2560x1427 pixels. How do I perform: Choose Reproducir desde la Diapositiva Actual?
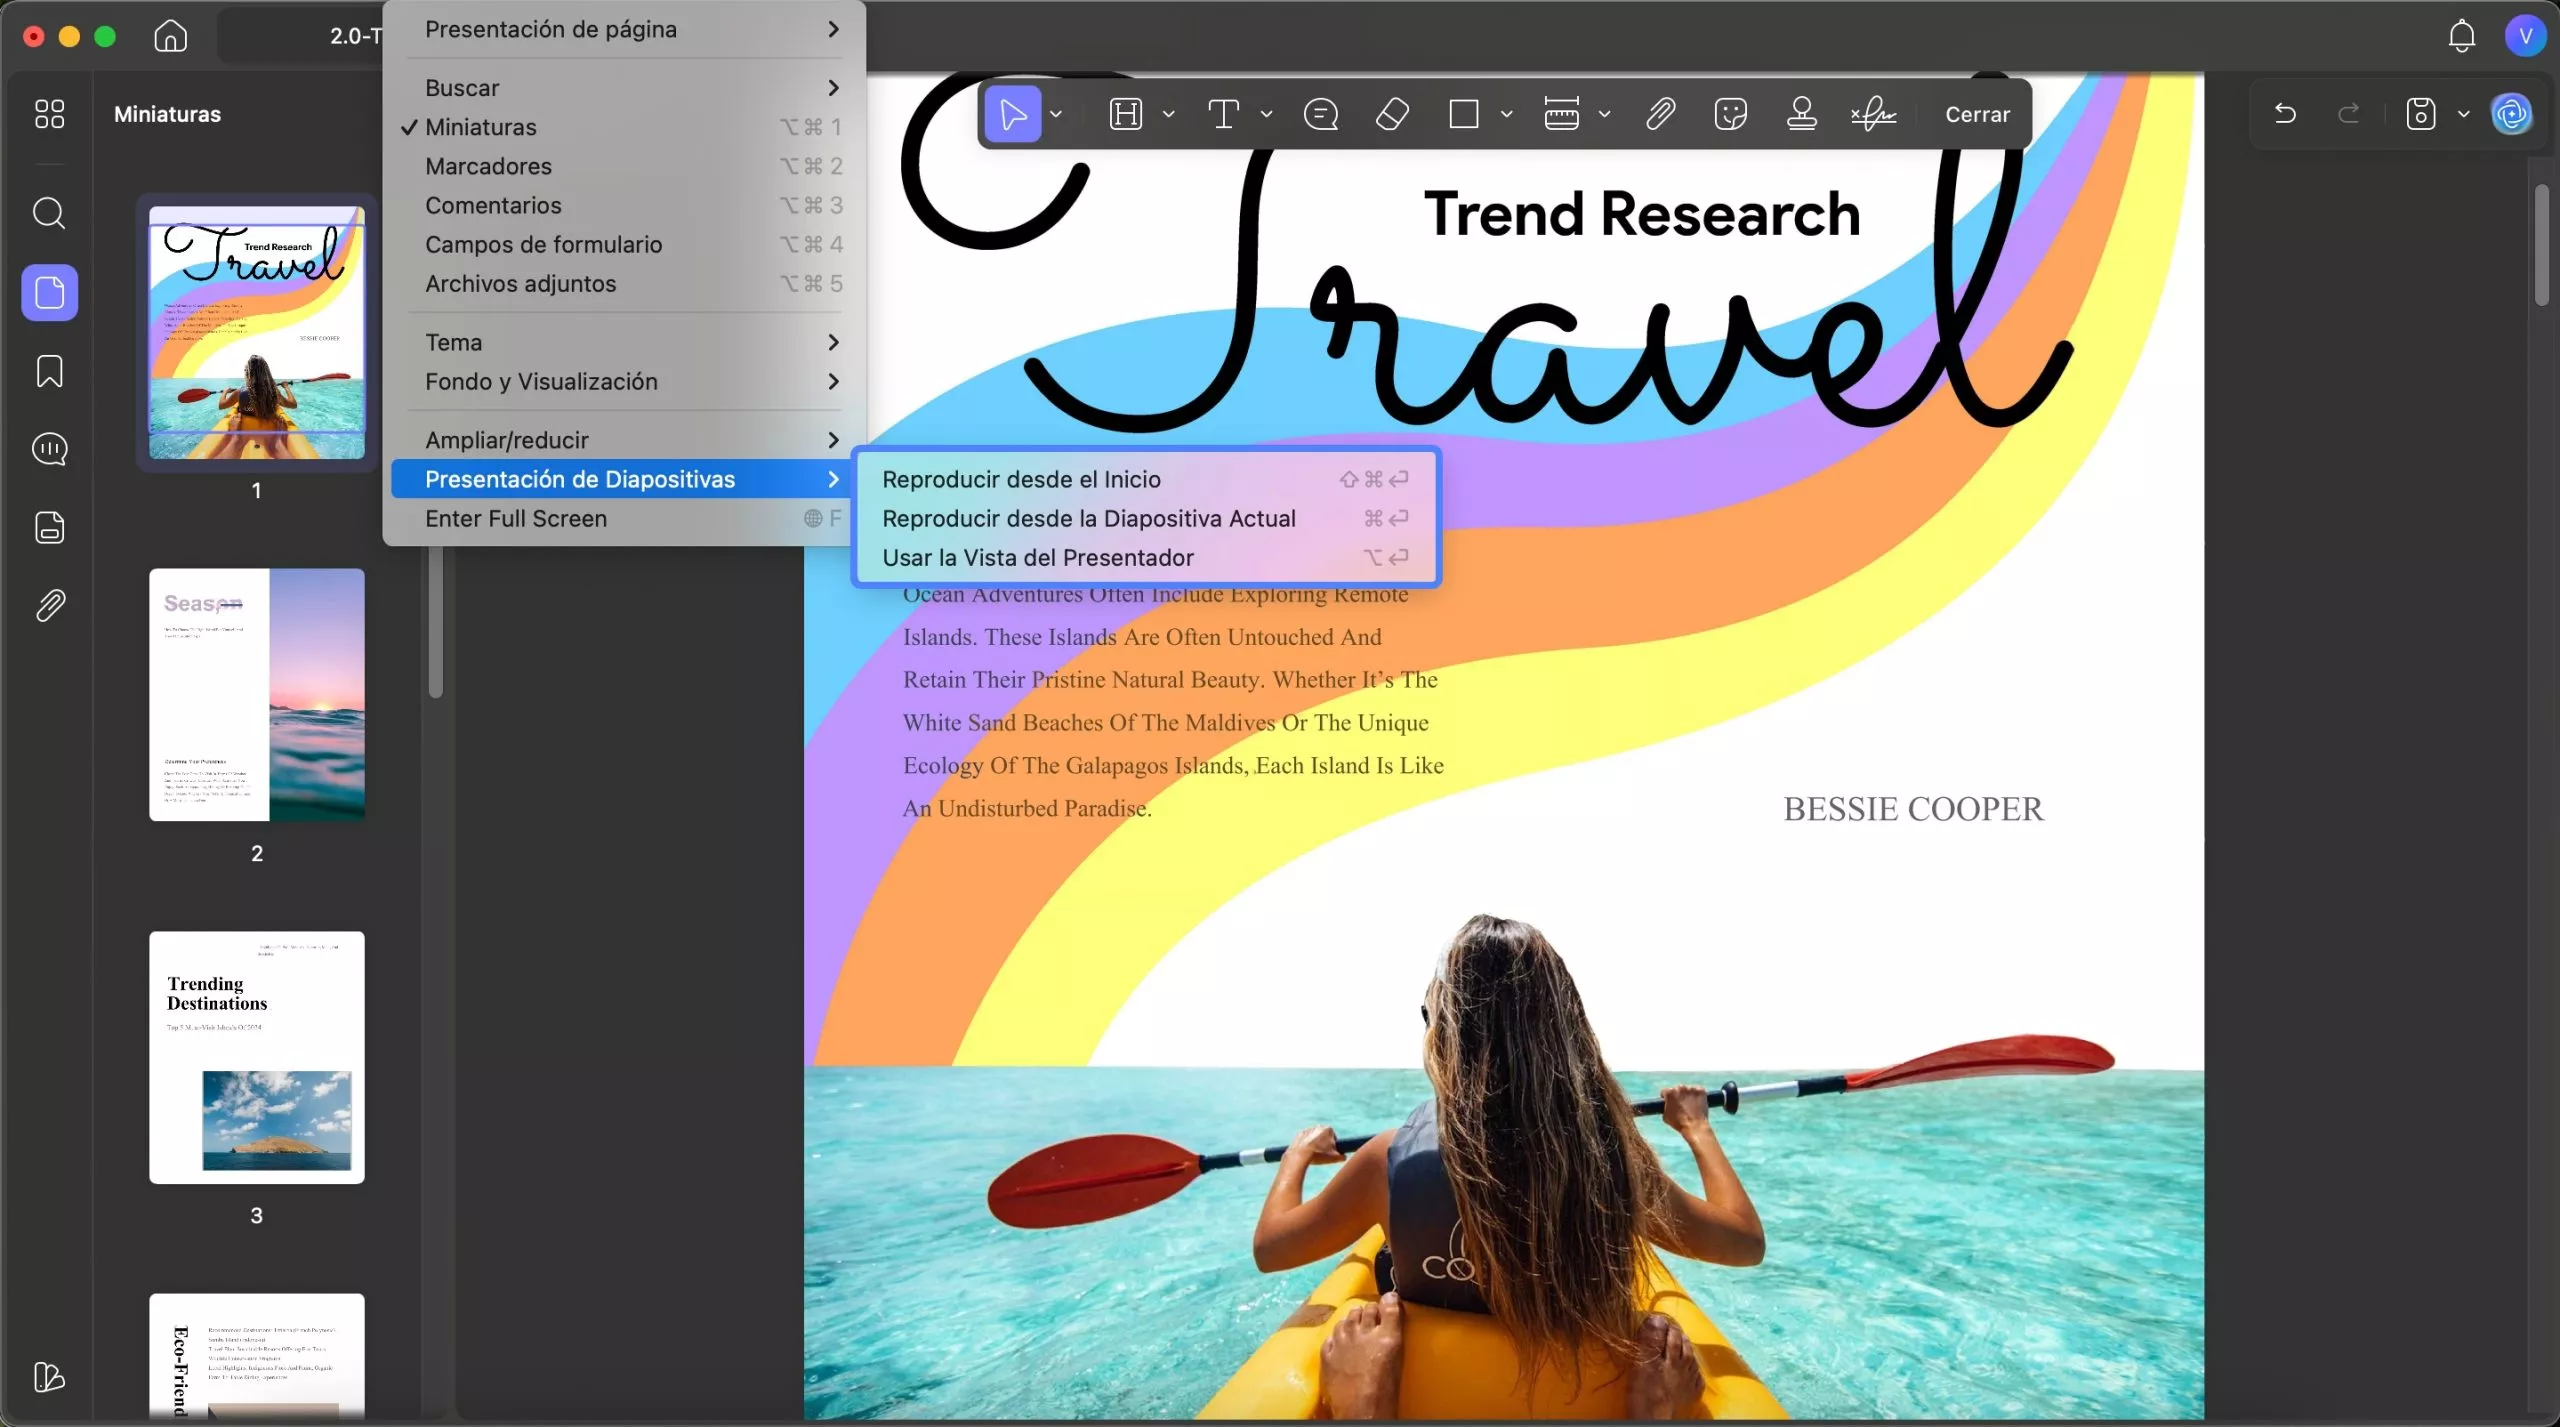coord(1146,518)
